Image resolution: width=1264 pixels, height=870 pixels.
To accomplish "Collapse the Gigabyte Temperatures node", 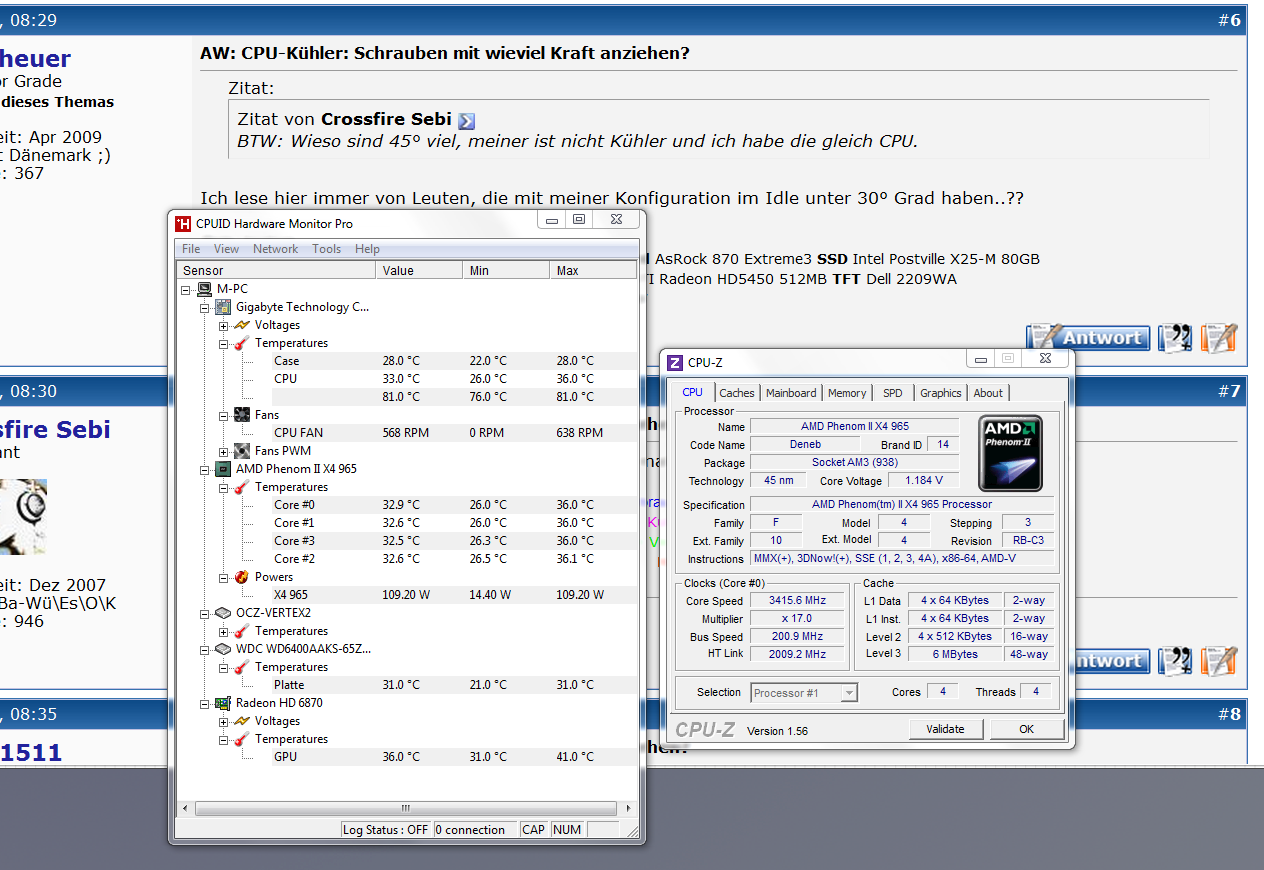I will 224,343.
